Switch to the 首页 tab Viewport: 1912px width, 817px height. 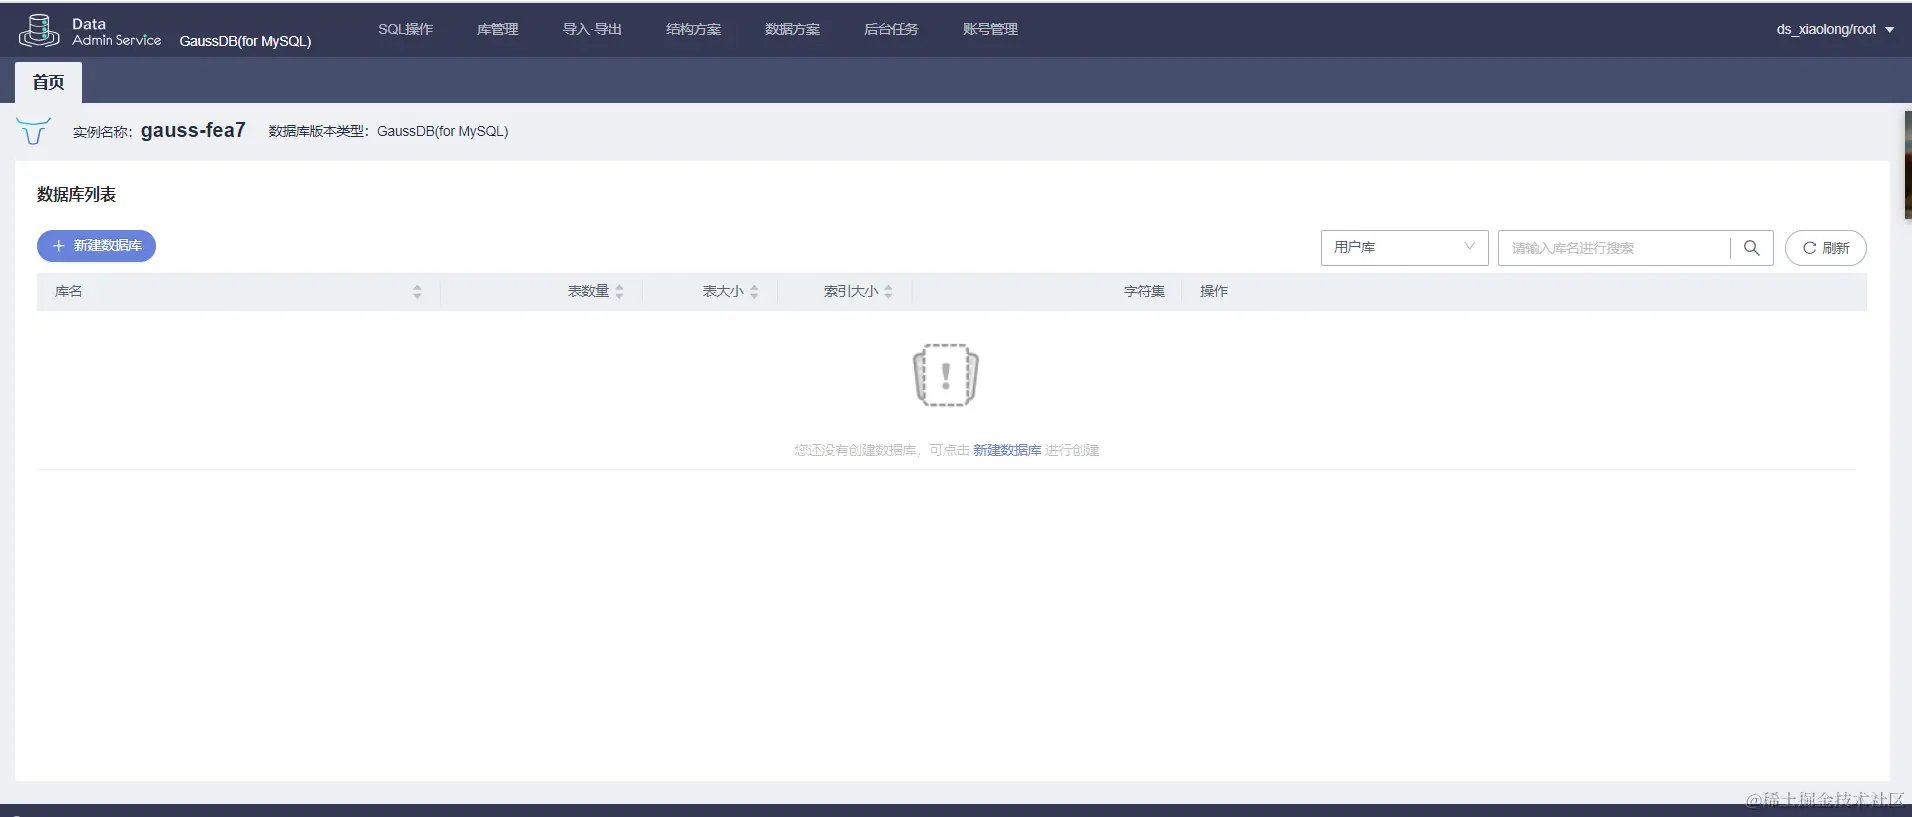48,82
